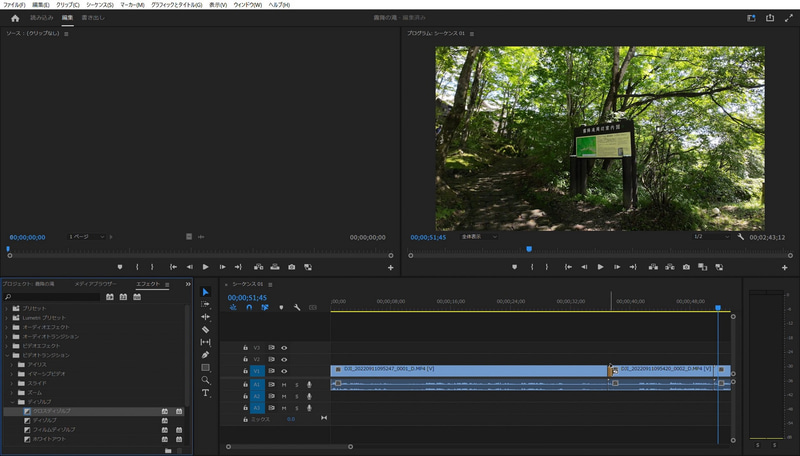The width and height of the screenshot is (800, 456).
Task: Toggle lock on video track V3
Action: click(244, 347)
